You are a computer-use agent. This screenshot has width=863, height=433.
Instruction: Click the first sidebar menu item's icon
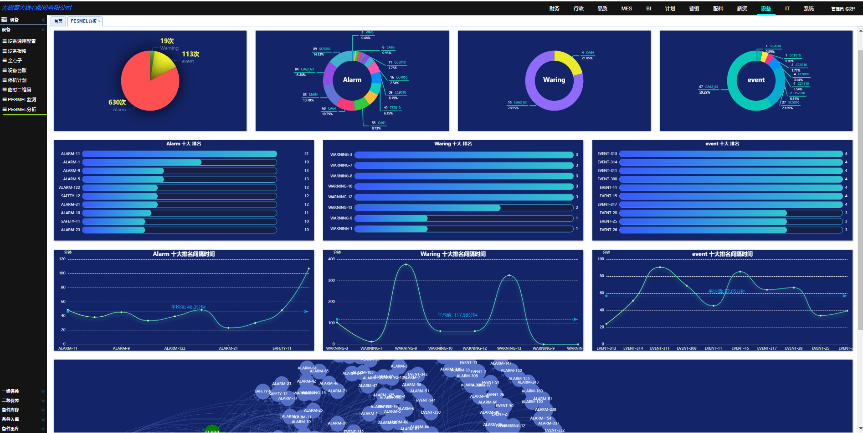coord(4,41)
